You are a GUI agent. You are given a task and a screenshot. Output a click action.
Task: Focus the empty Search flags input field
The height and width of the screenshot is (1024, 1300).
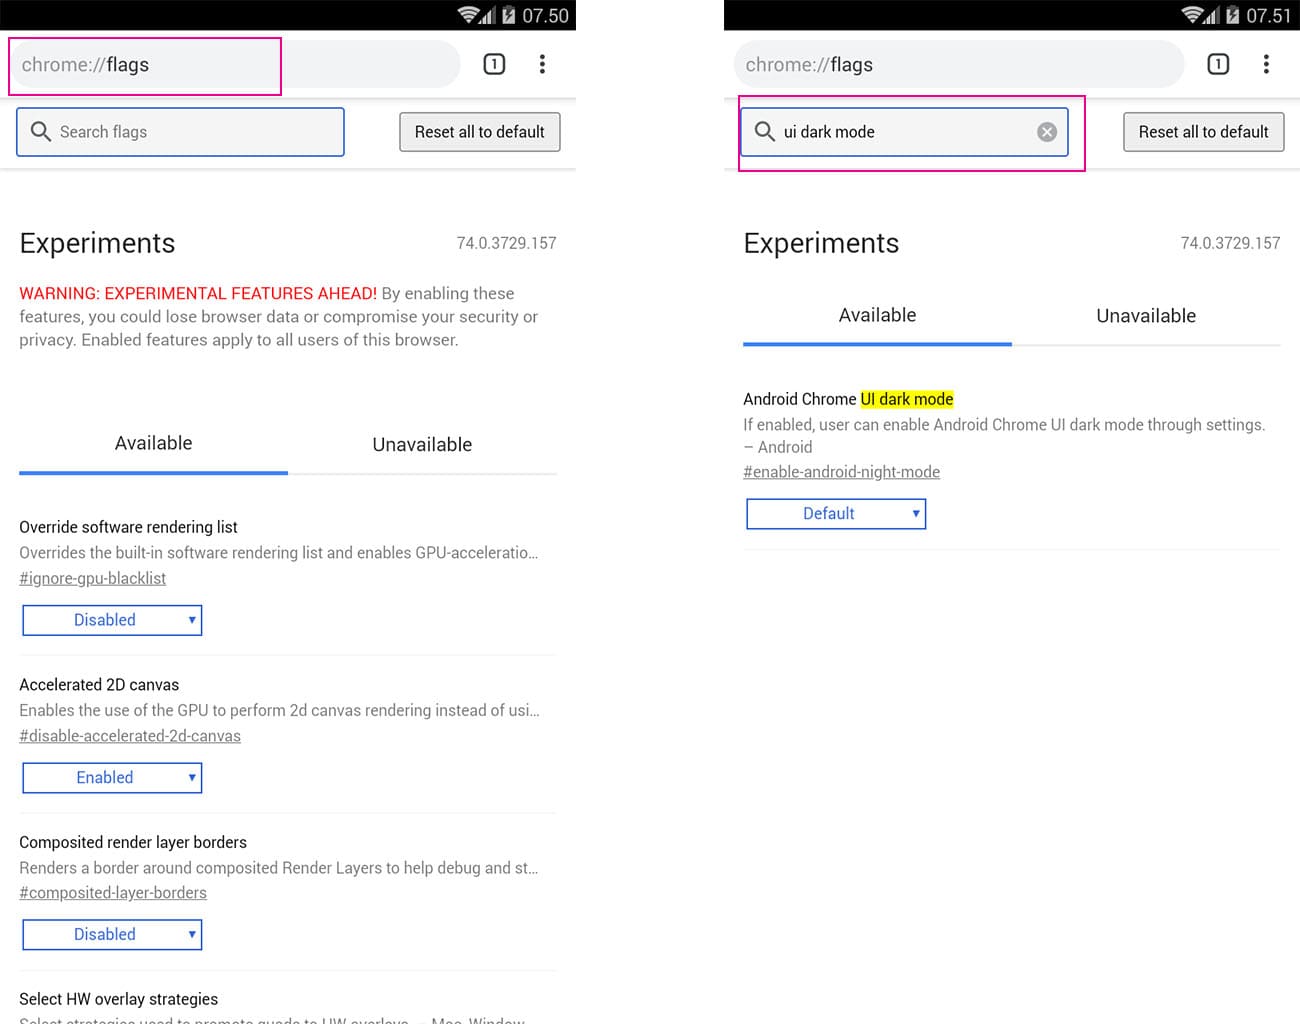click(x=195, y=132)
